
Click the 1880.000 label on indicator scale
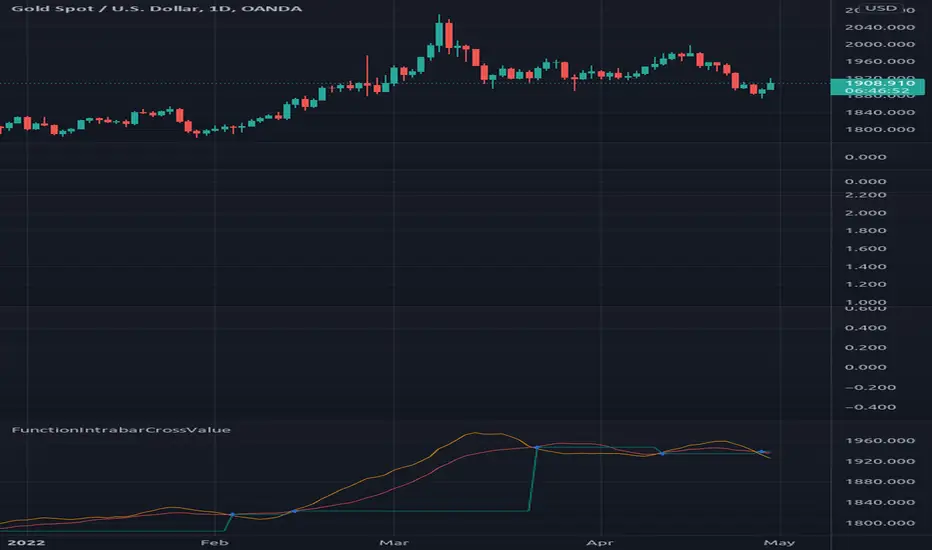(x=880, y=482)
